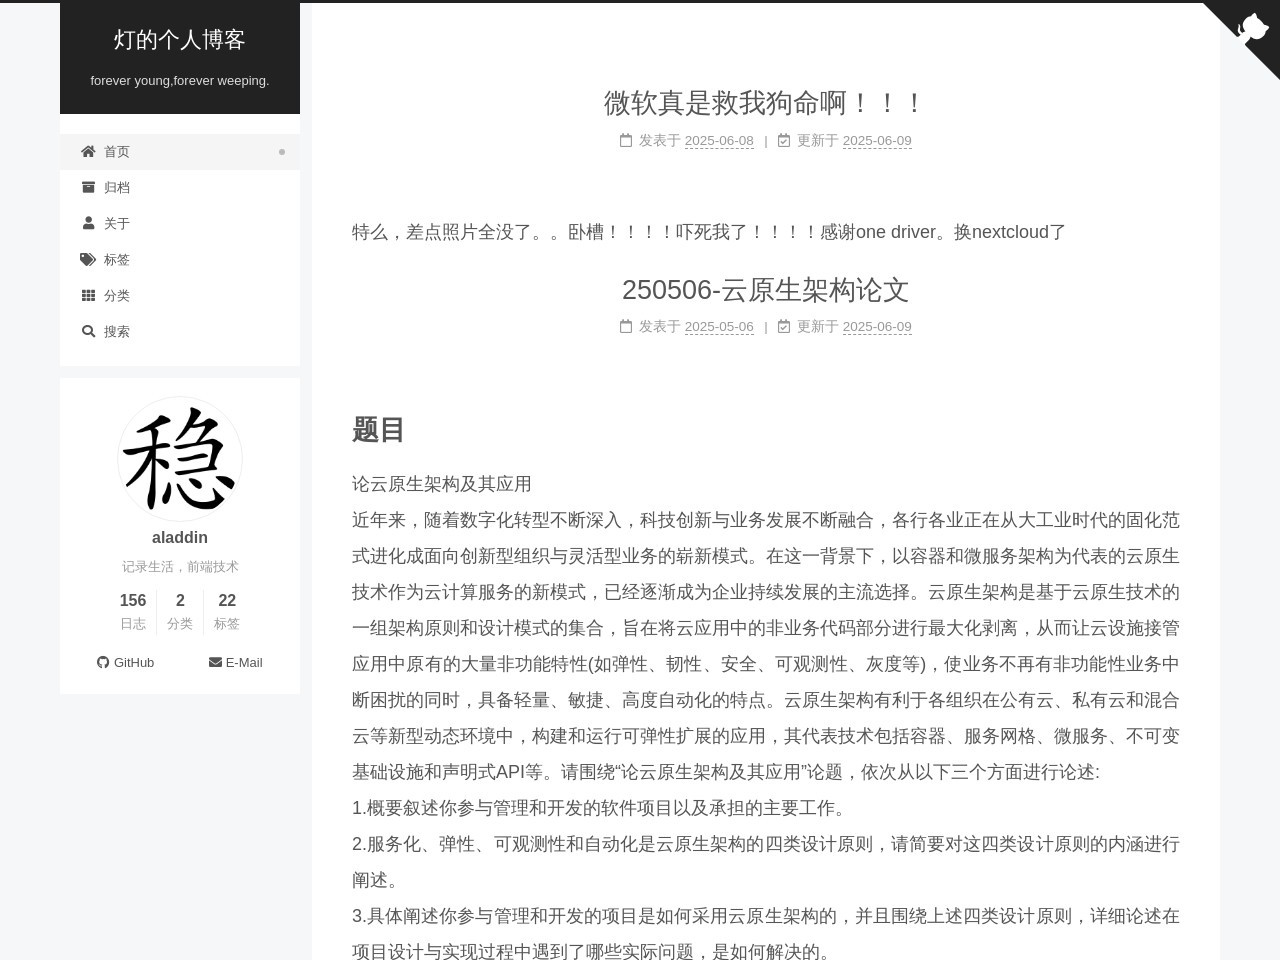Open the 归档 menu item
Image resolution: width=1280 pixels, height=960 pixels.
tap(117, 187)
